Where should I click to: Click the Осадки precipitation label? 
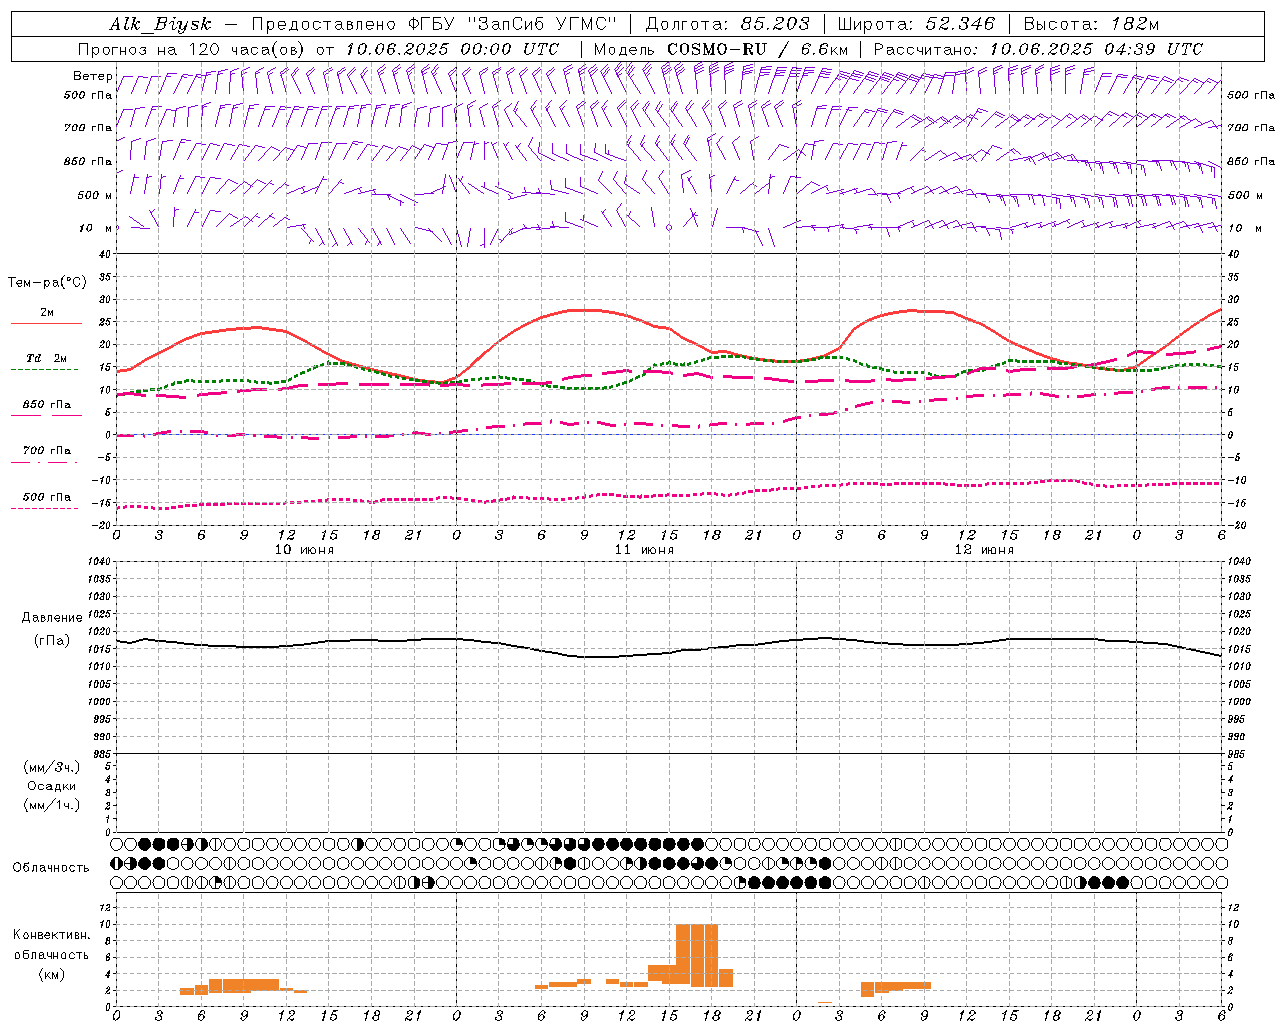[52, 786]
